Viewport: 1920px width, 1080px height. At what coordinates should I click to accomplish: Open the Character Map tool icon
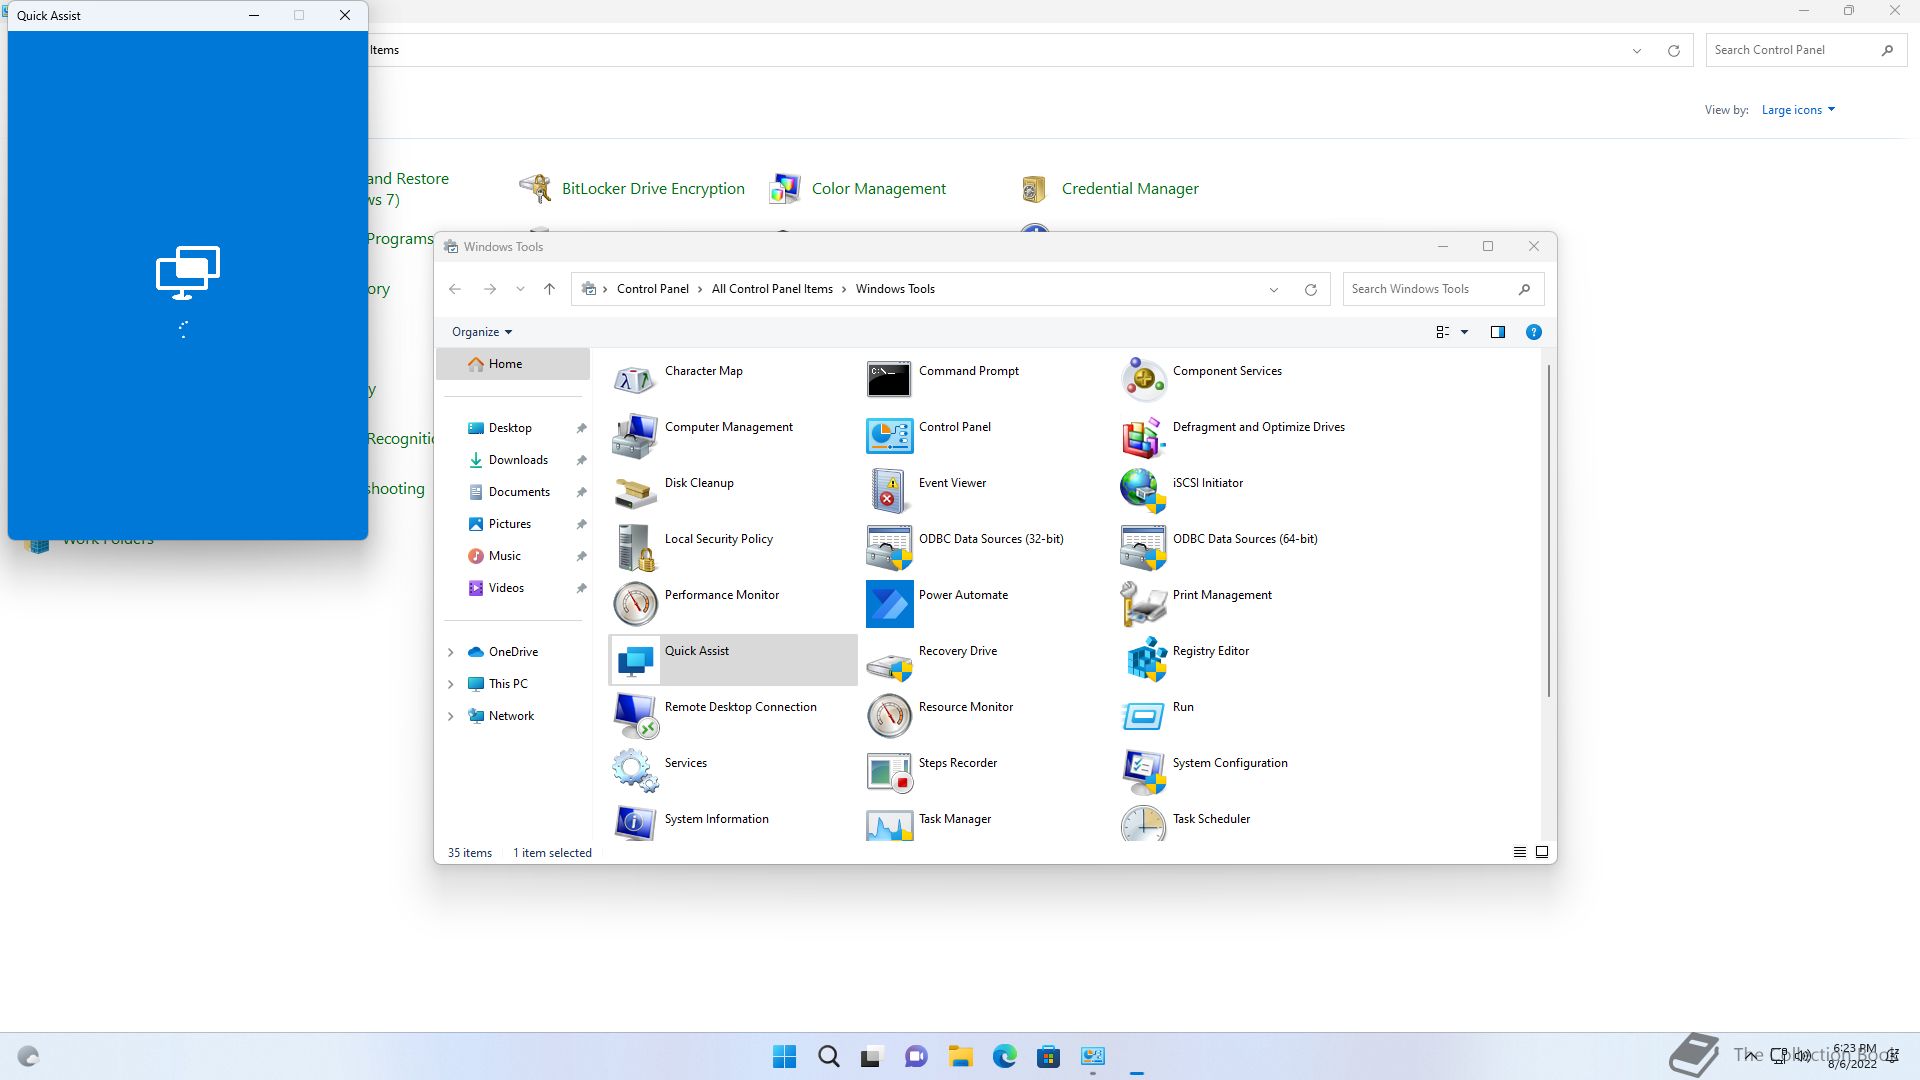point(634,380)
